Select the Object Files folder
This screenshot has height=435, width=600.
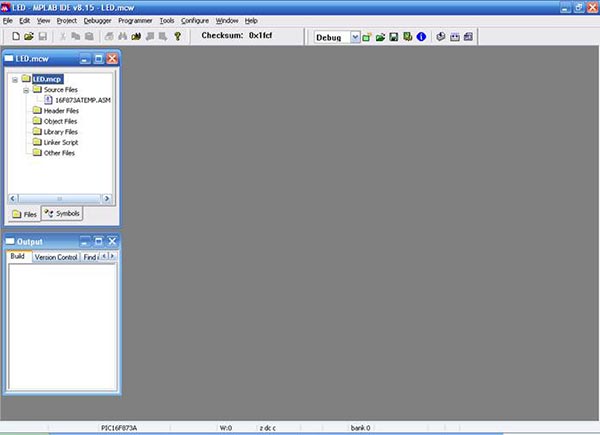(60, 121)
